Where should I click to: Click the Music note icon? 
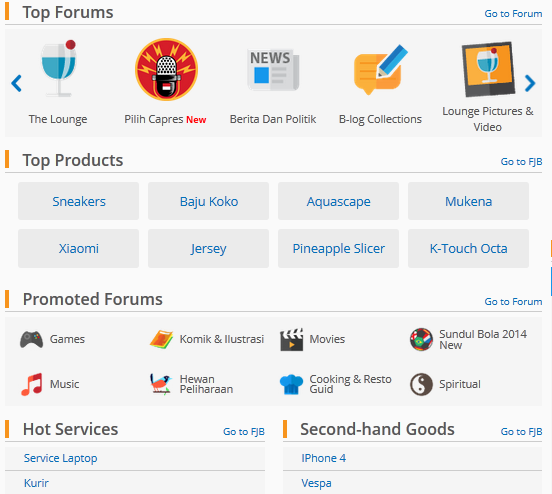click(32, 384)
